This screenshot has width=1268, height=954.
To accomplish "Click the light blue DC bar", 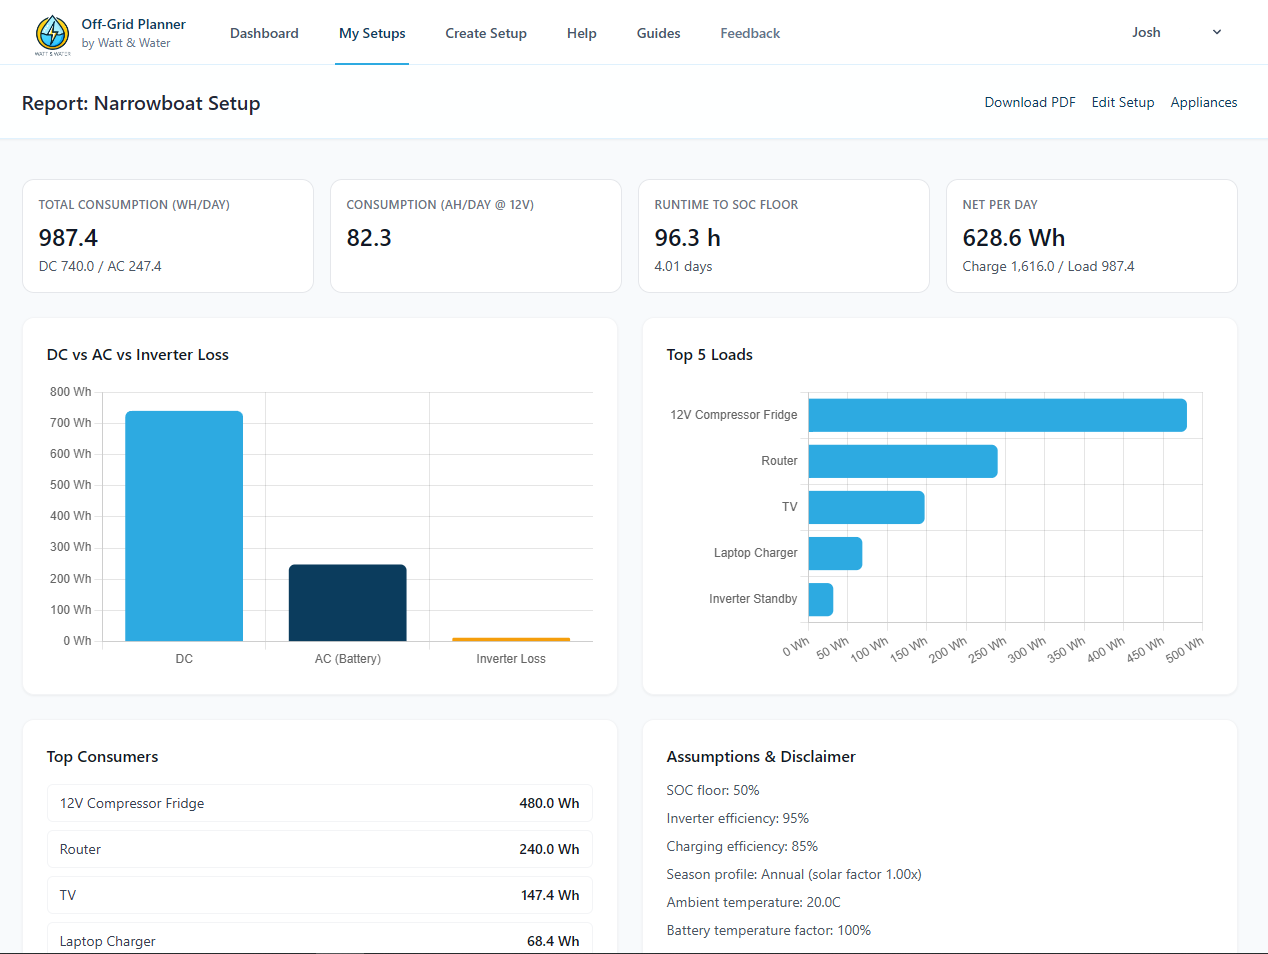I will pyautogui.click(x=184, y=526).
